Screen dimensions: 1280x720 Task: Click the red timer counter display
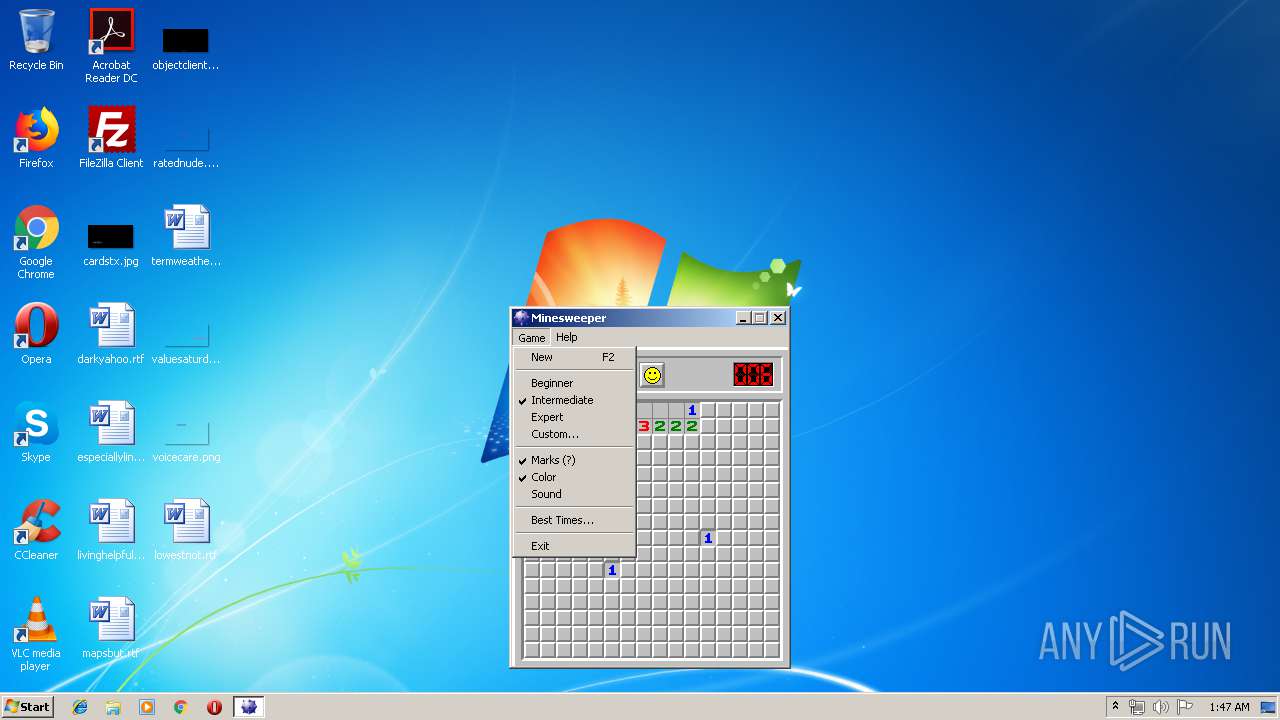753,375
